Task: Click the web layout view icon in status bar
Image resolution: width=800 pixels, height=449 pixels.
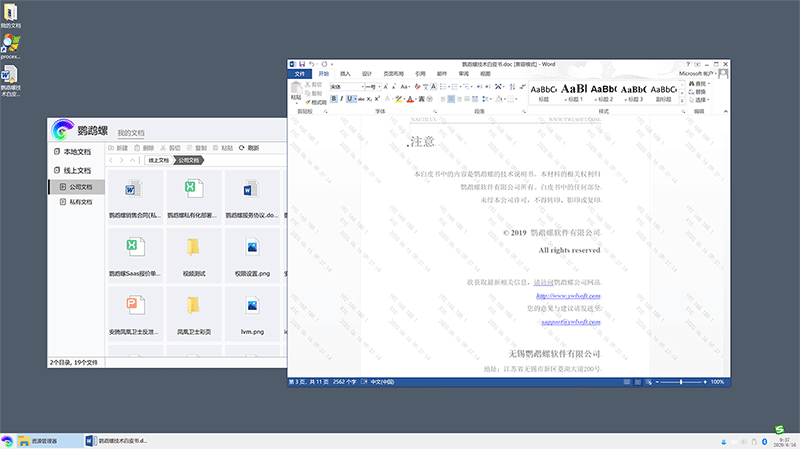Action: point(648,382)
